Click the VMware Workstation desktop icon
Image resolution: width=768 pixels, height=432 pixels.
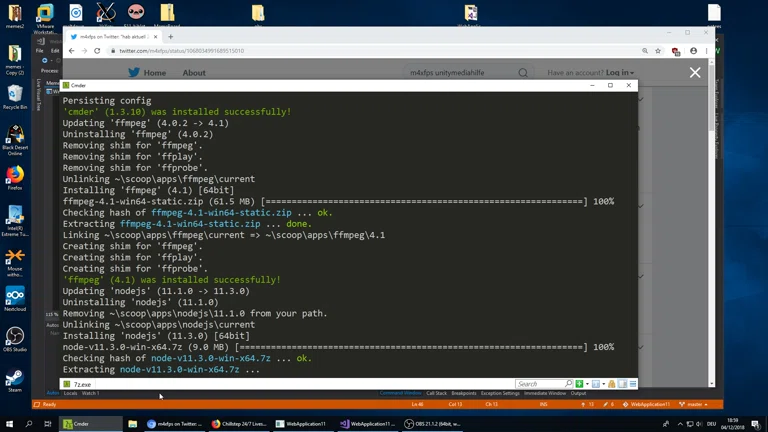click(x=45, y=19)
